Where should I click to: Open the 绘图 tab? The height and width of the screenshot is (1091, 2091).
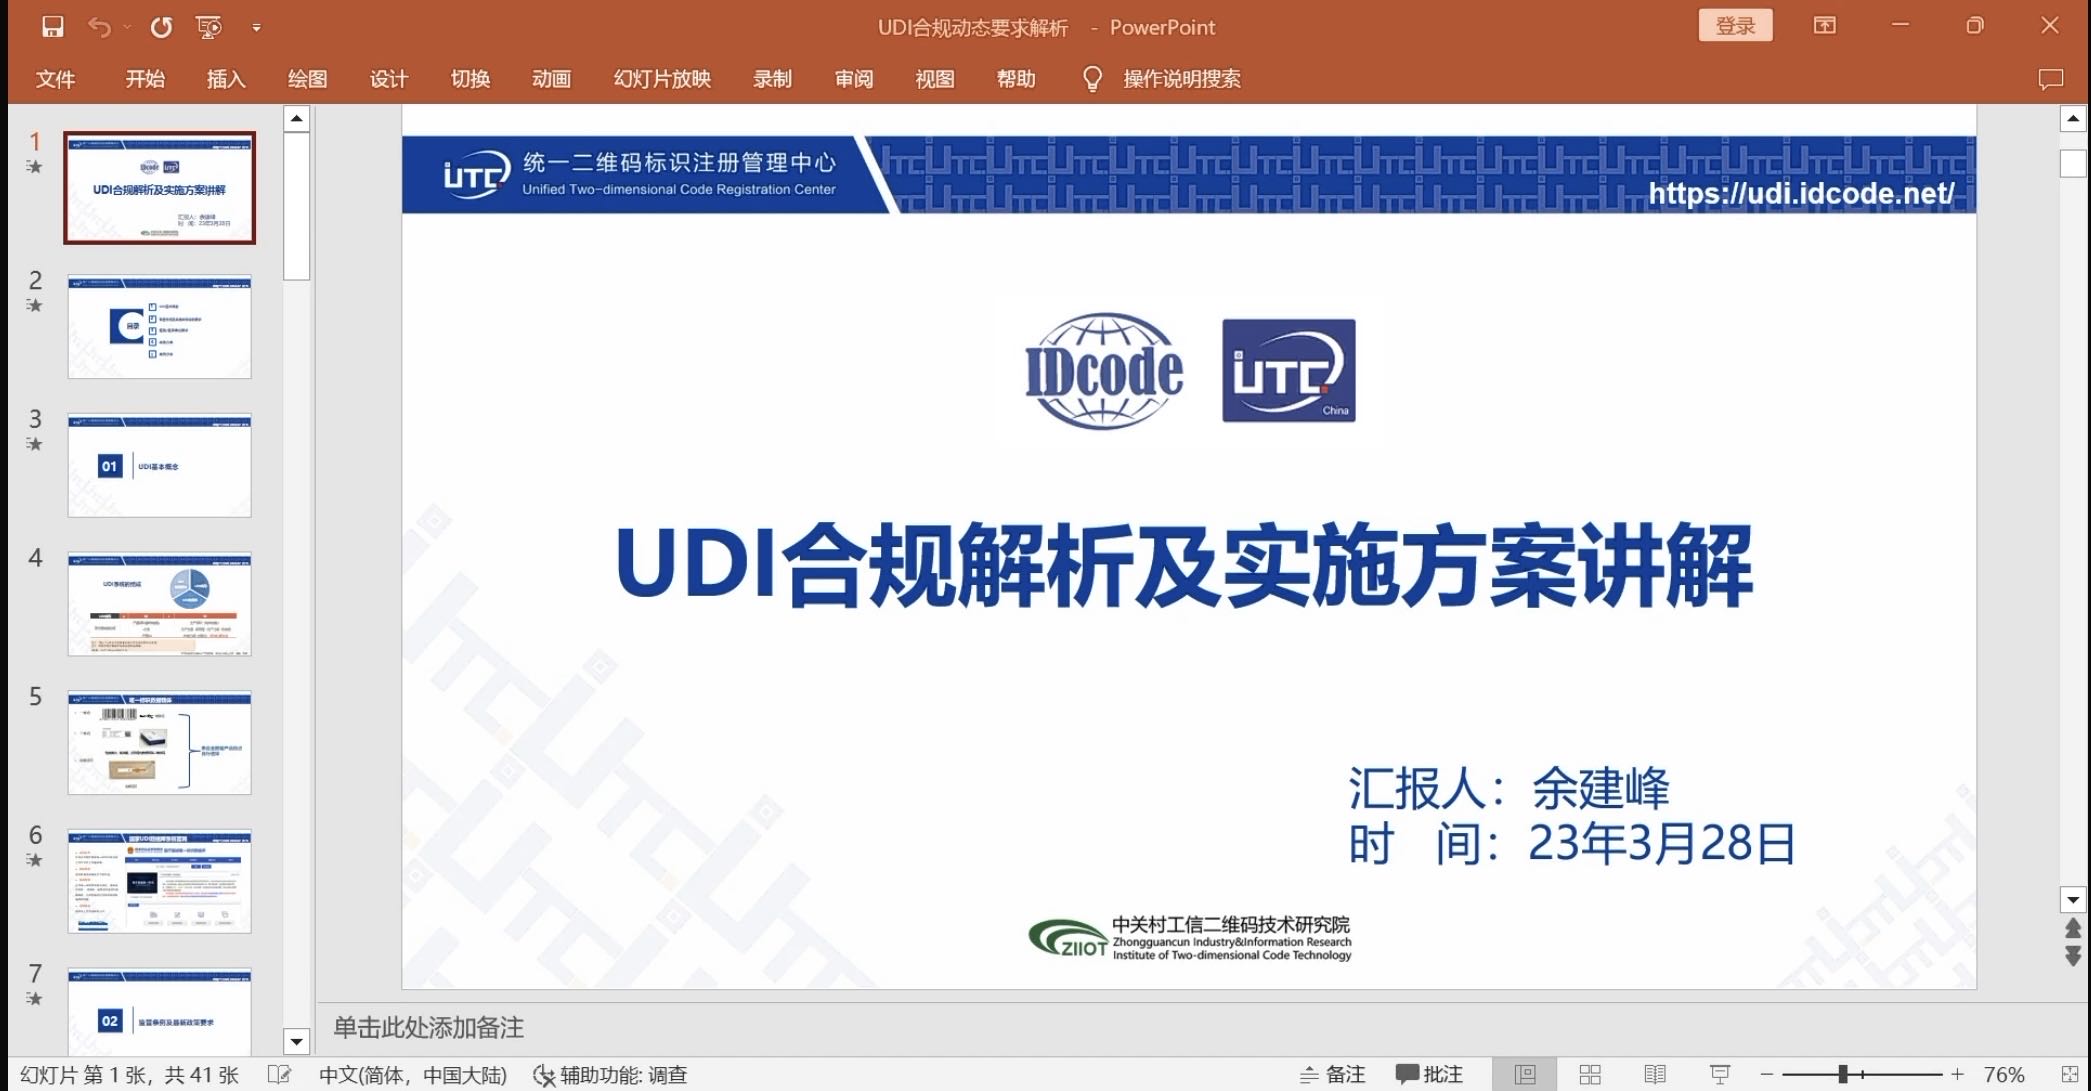[x=307, y=79]
